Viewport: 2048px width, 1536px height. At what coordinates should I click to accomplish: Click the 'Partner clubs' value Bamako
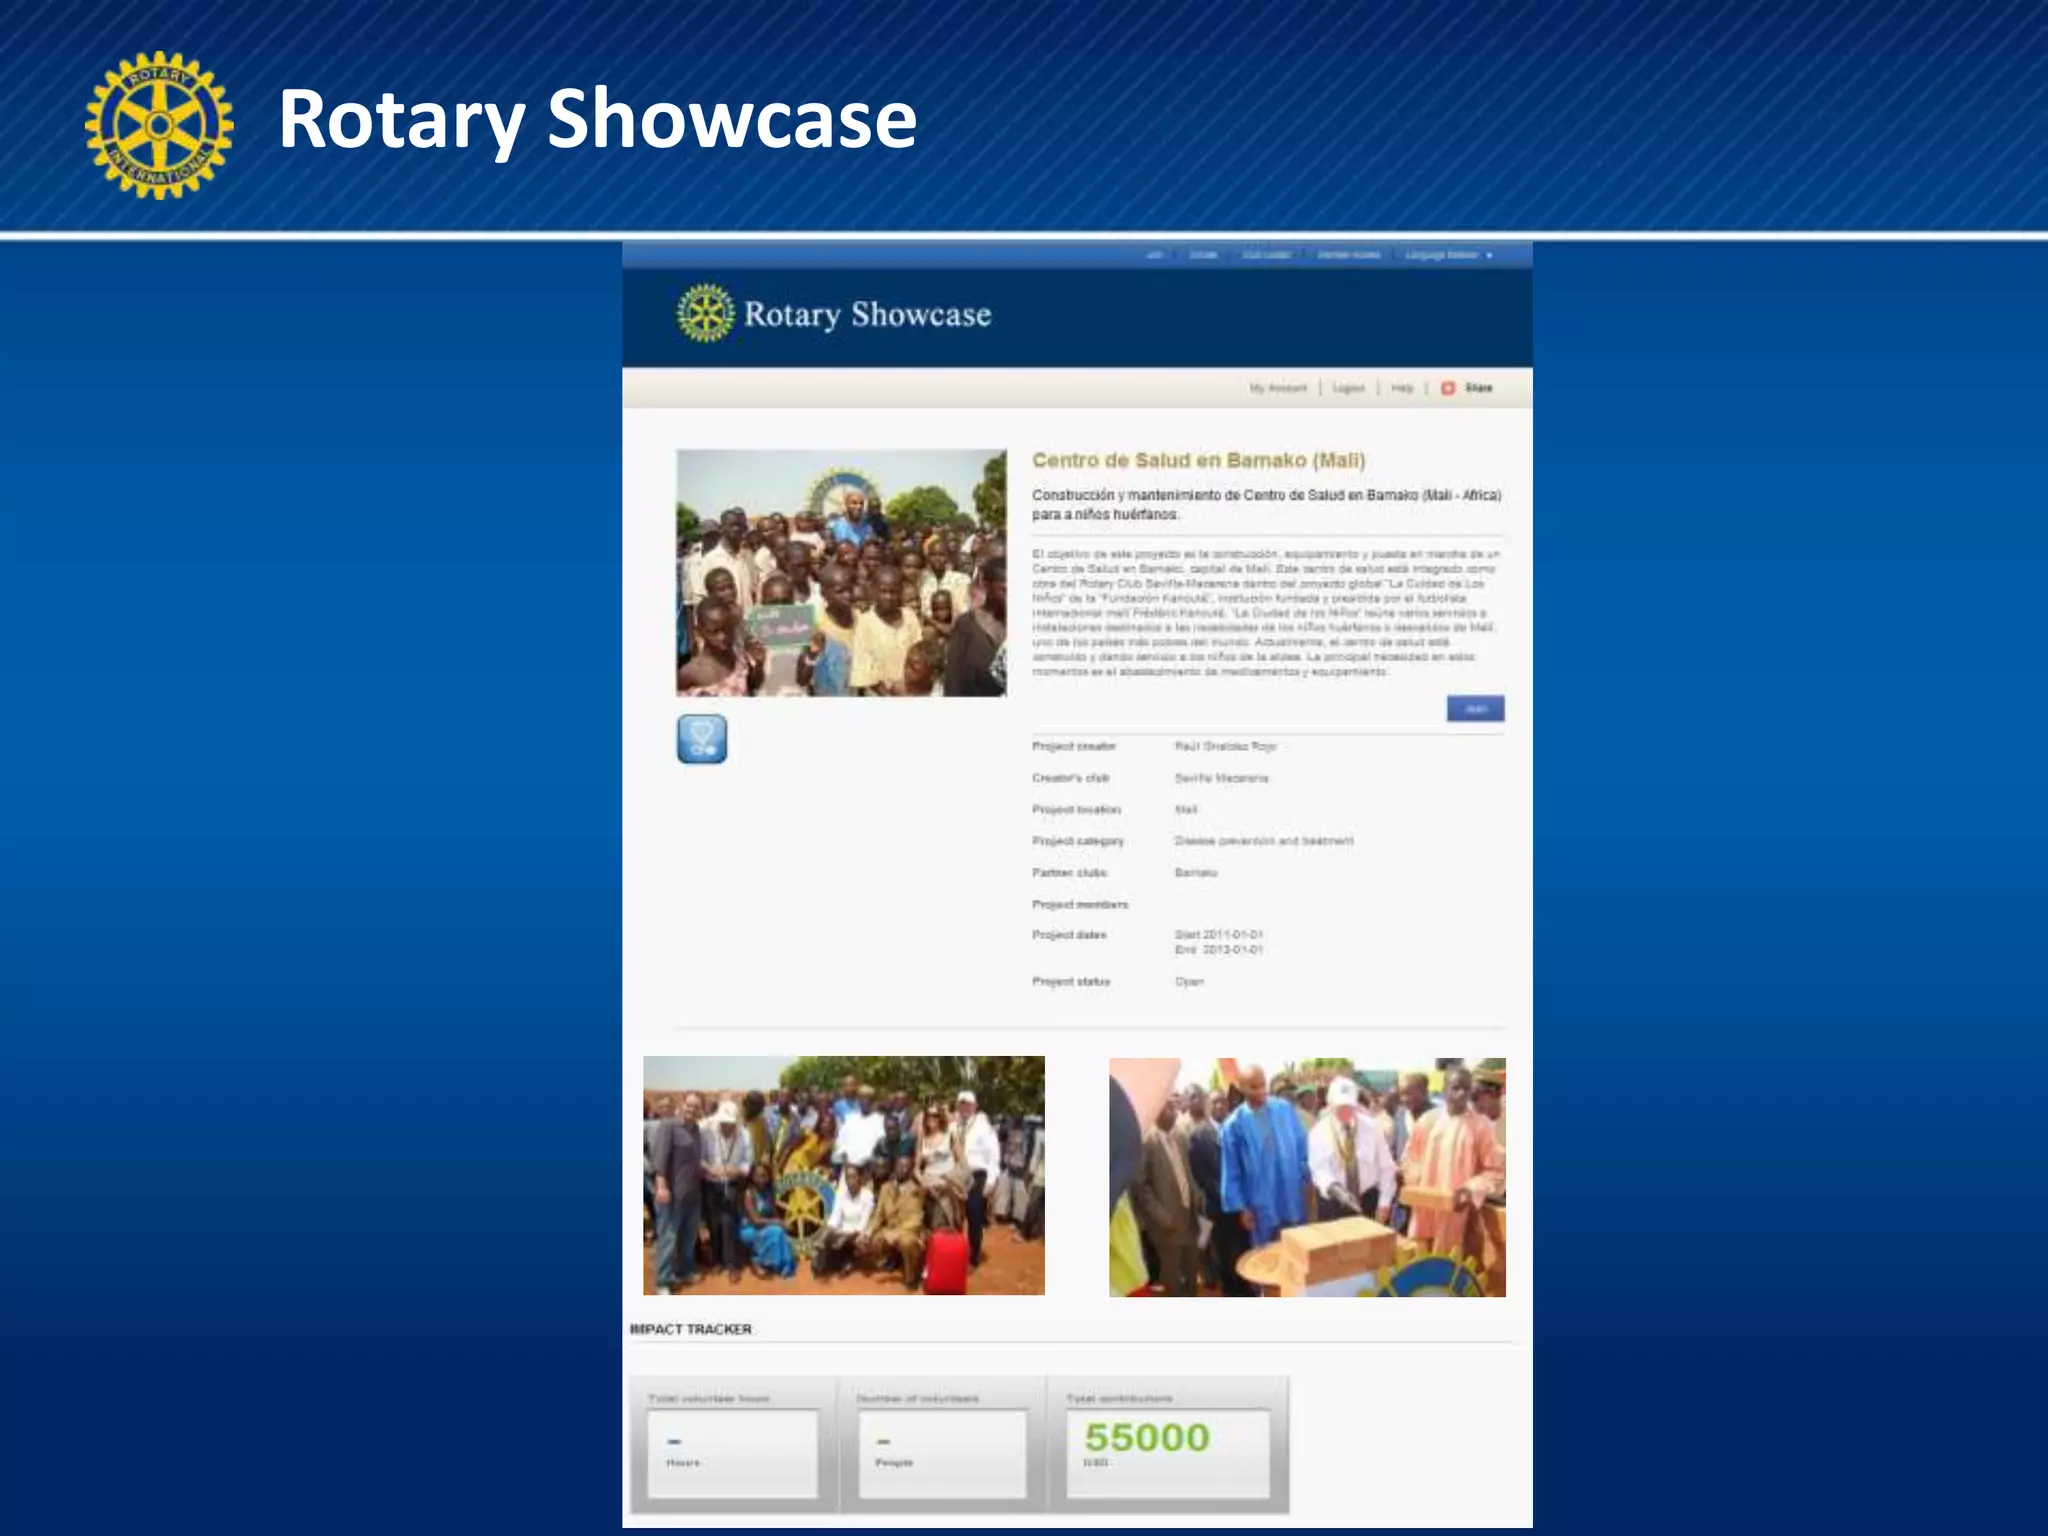click(x=1196, y=873)
